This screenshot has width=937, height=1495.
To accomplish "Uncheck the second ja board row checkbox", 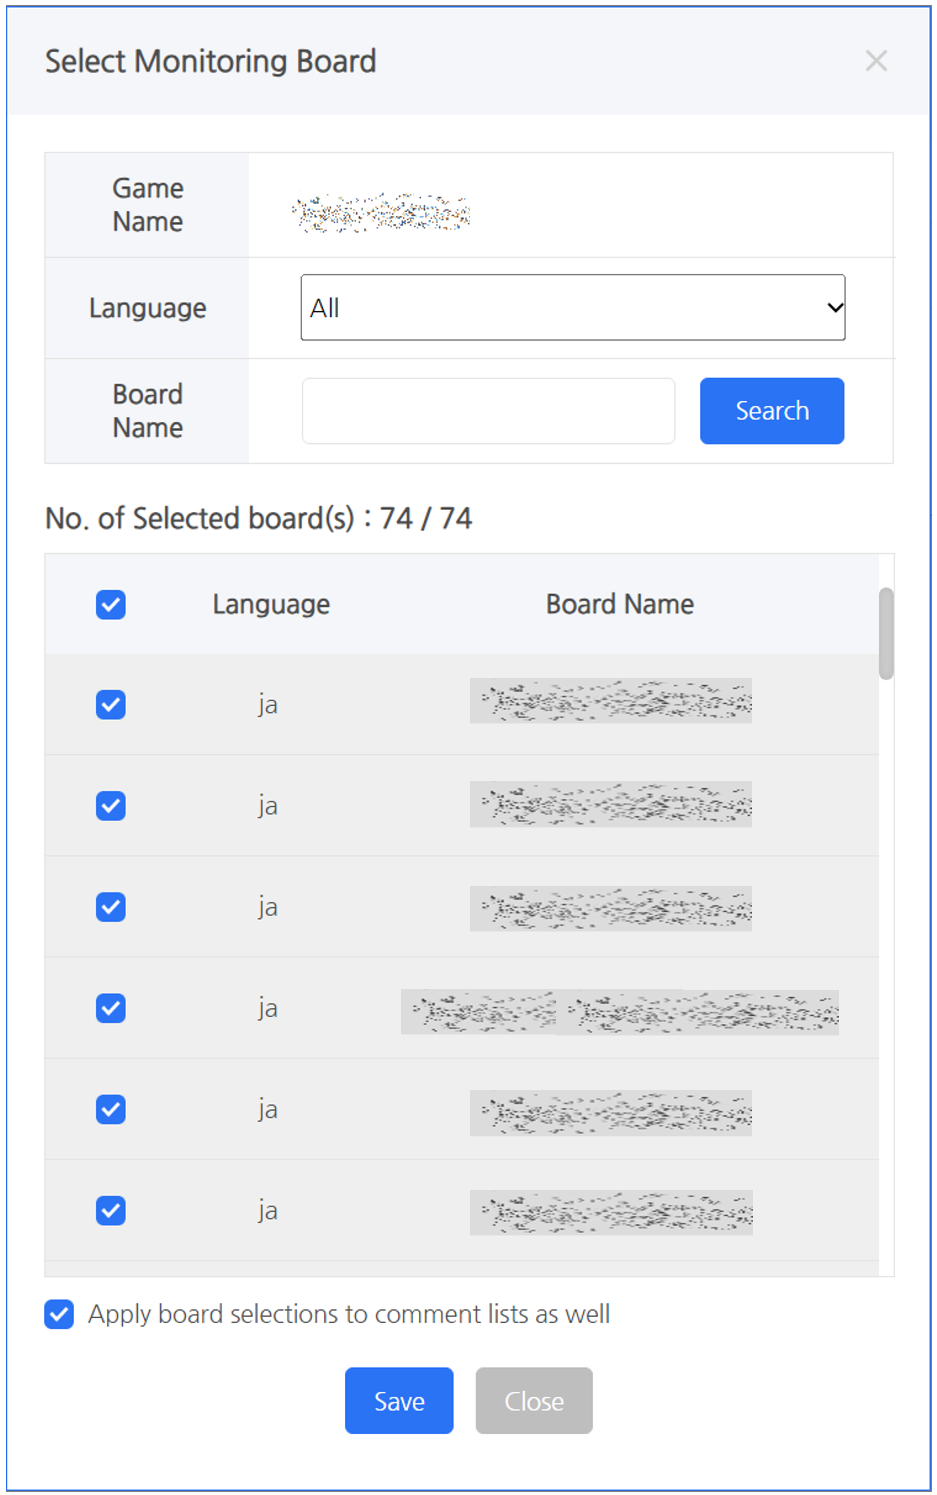I will (111, 806).
